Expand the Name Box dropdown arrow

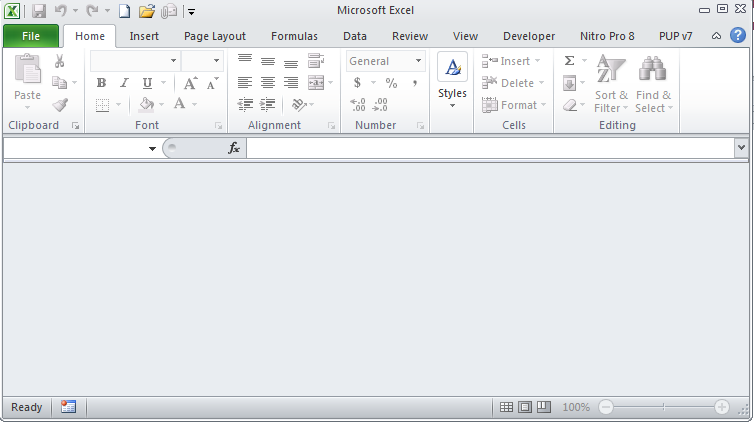pyautogui.click(x=152, y=148)
